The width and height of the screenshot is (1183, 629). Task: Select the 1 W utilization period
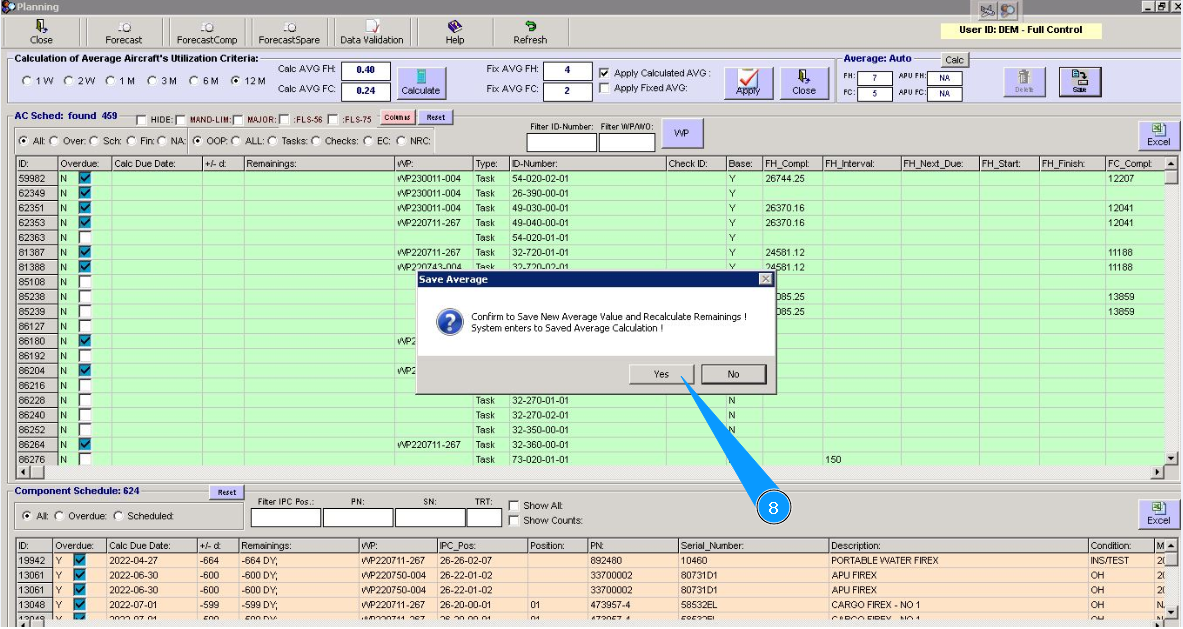(x=27, y=81)
